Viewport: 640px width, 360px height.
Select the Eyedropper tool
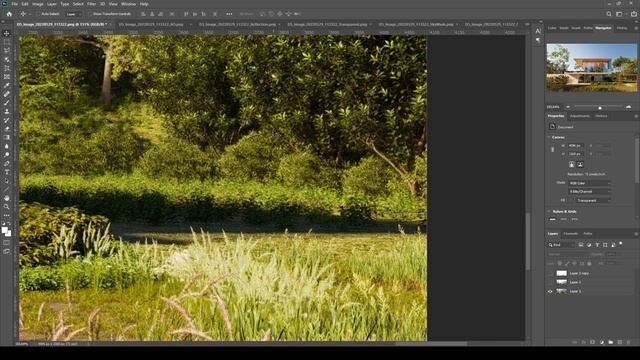[7, 85]
